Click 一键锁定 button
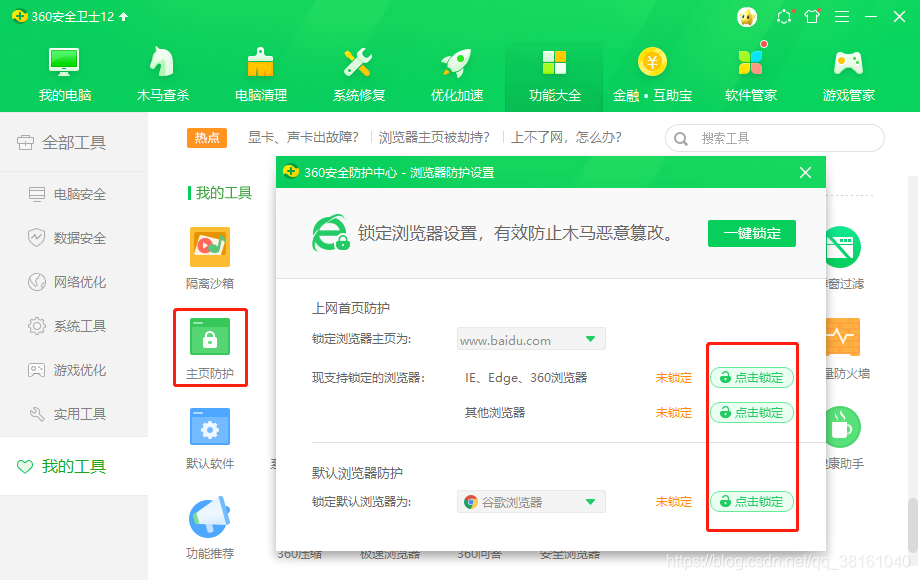This screenshot has width=920, height=580. 752,233
